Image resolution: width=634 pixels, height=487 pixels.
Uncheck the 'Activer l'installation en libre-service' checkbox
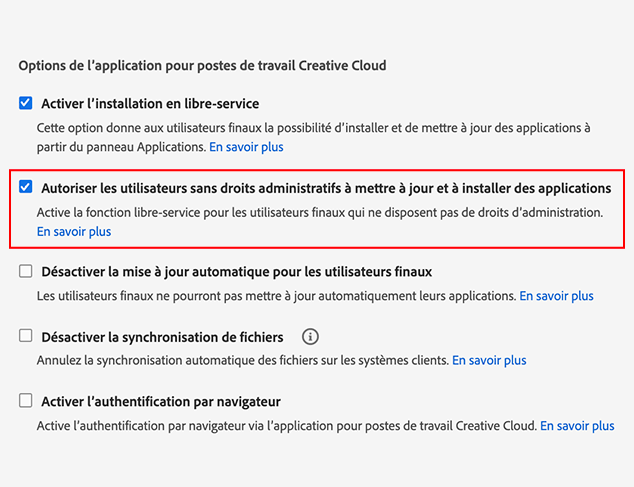[26, 103]
